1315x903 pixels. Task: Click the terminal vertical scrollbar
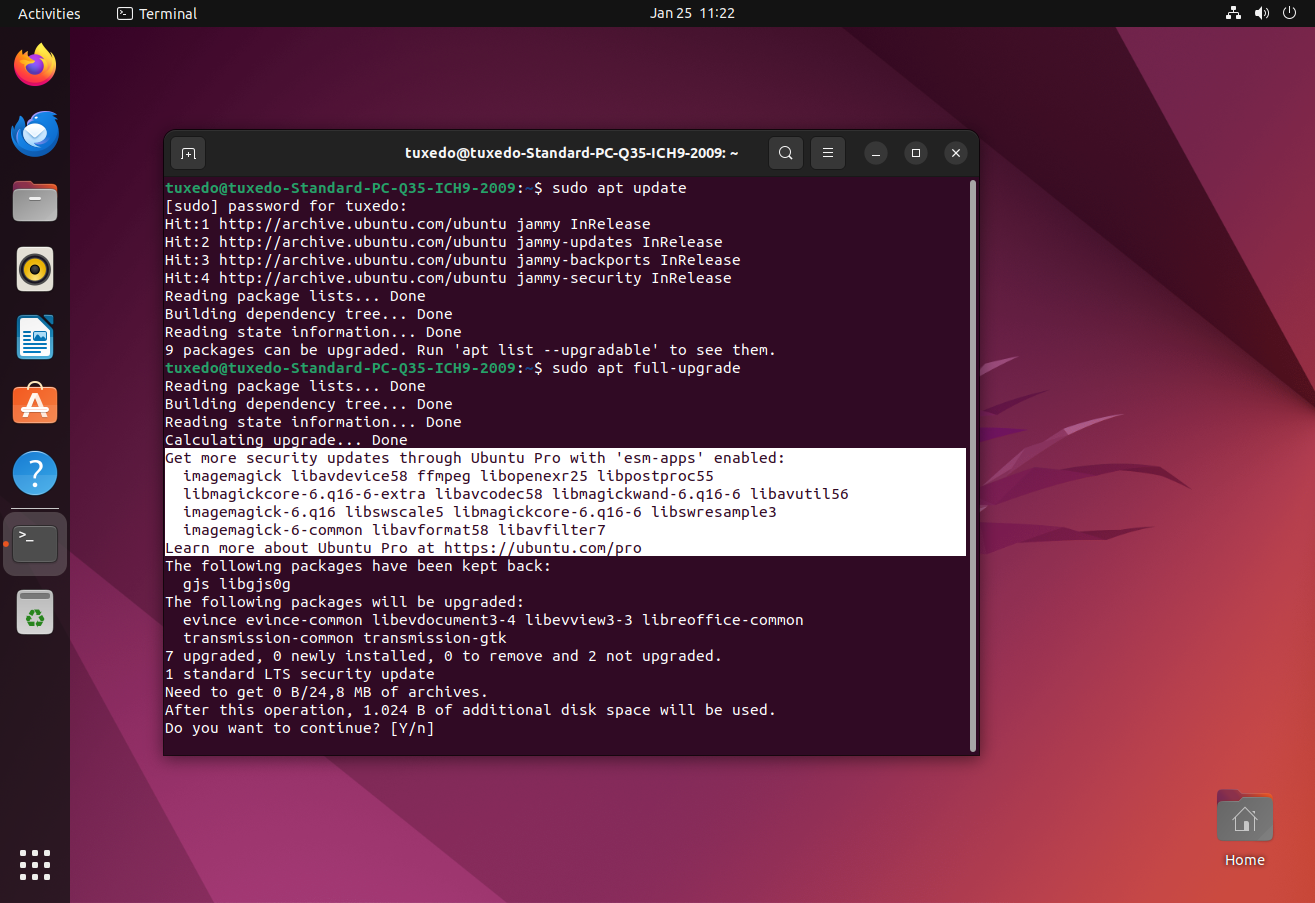pos(973,465)
